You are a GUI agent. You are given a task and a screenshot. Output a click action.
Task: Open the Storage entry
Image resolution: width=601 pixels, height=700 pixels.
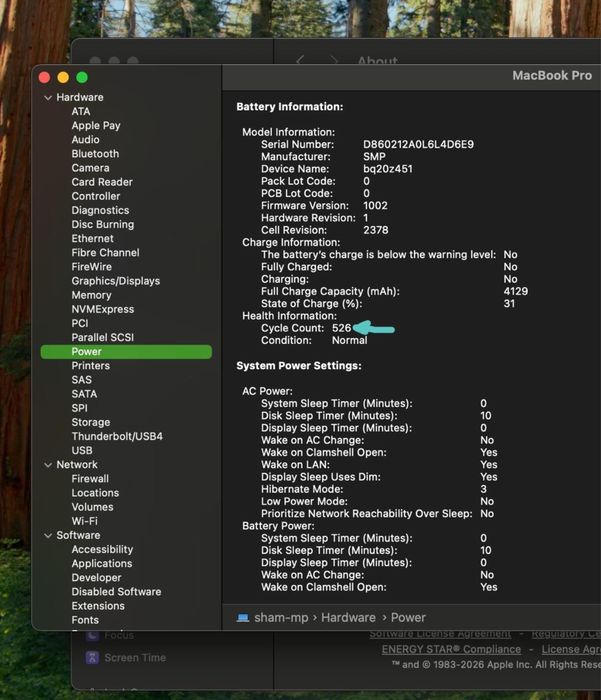tap(91, 422)
